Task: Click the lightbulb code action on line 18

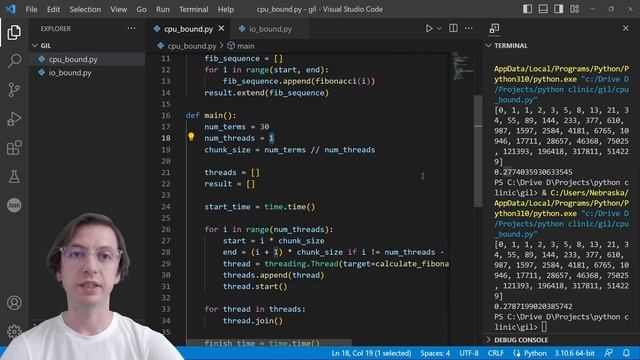Action: point(191,137)
